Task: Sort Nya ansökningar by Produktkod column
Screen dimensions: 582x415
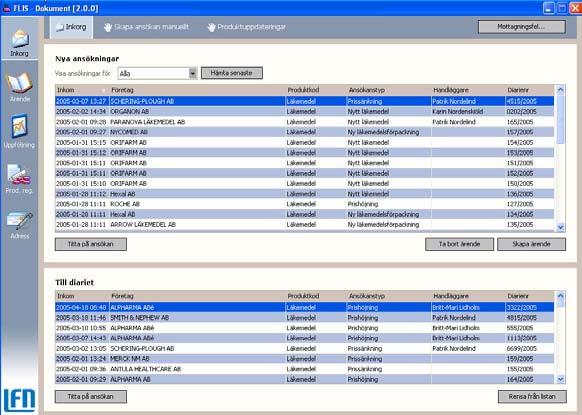Action: 315,90
